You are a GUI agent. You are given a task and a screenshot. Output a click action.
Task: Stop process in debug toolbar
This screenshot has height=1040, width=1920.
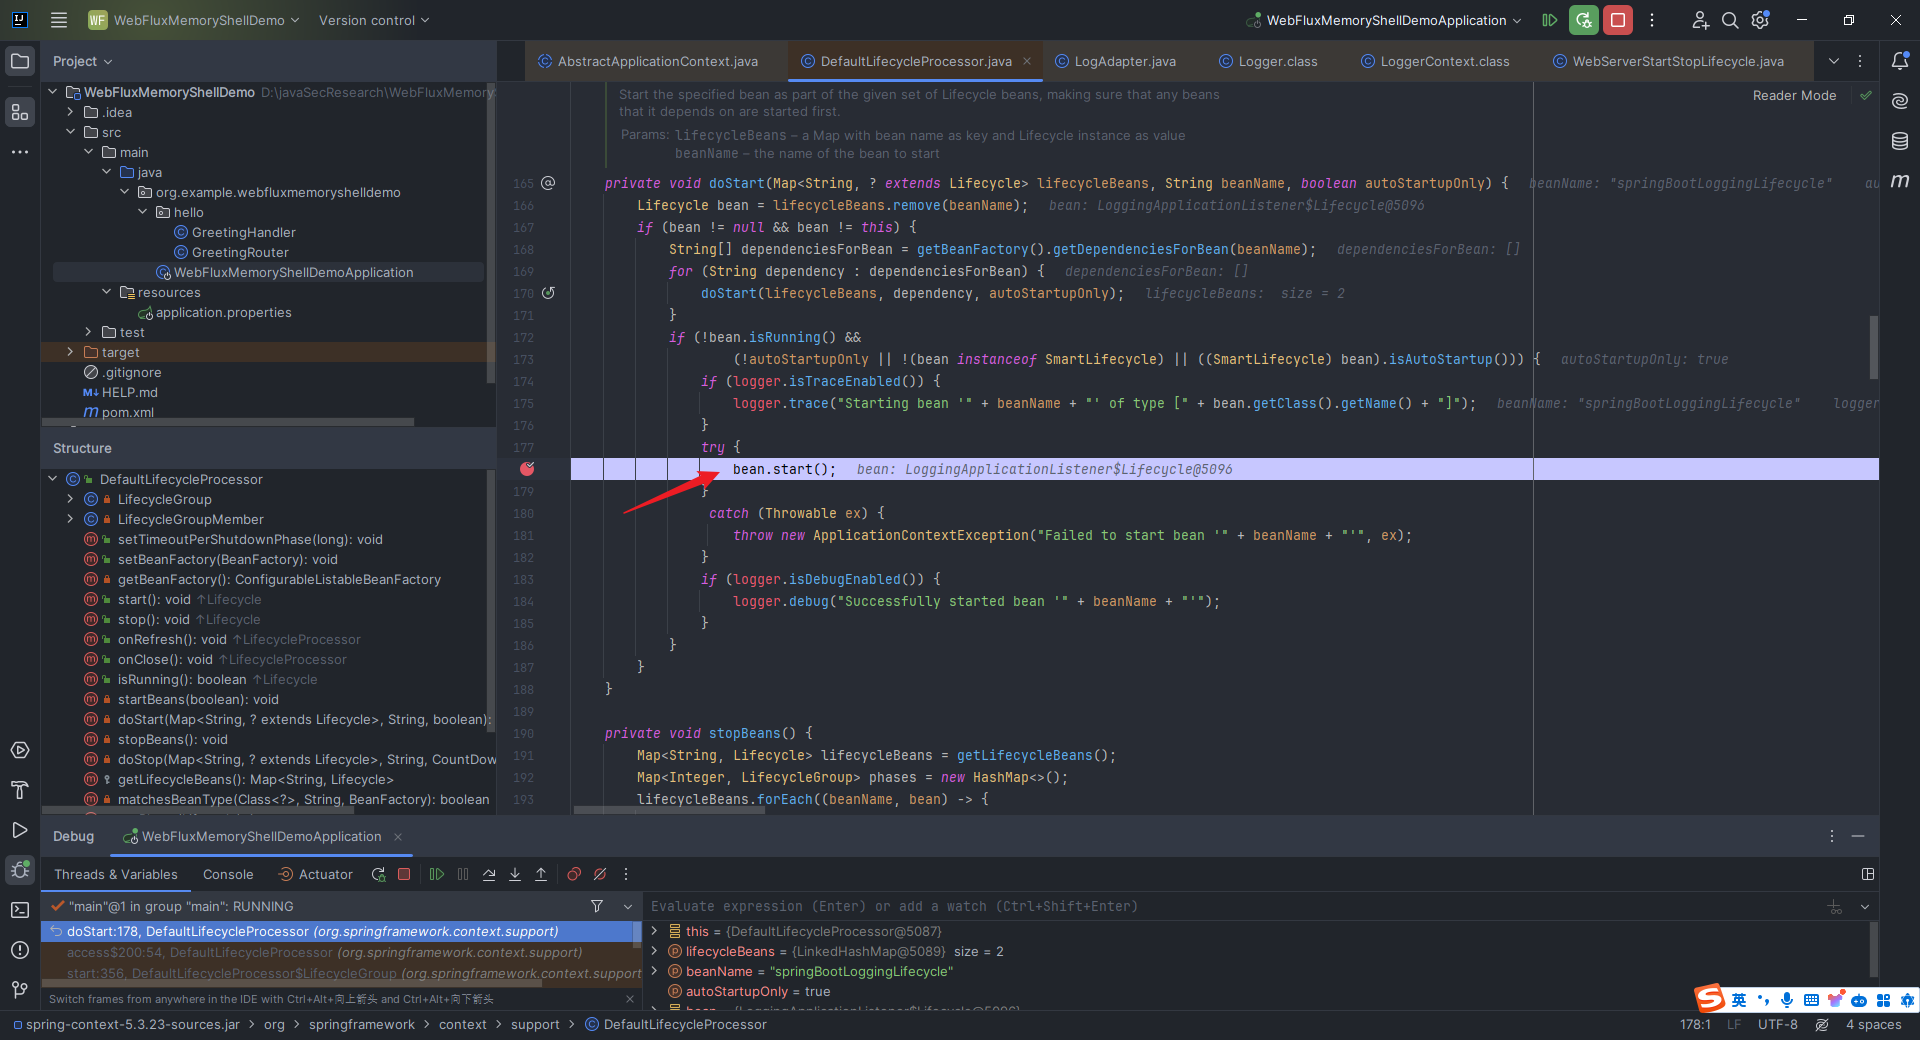404,874
